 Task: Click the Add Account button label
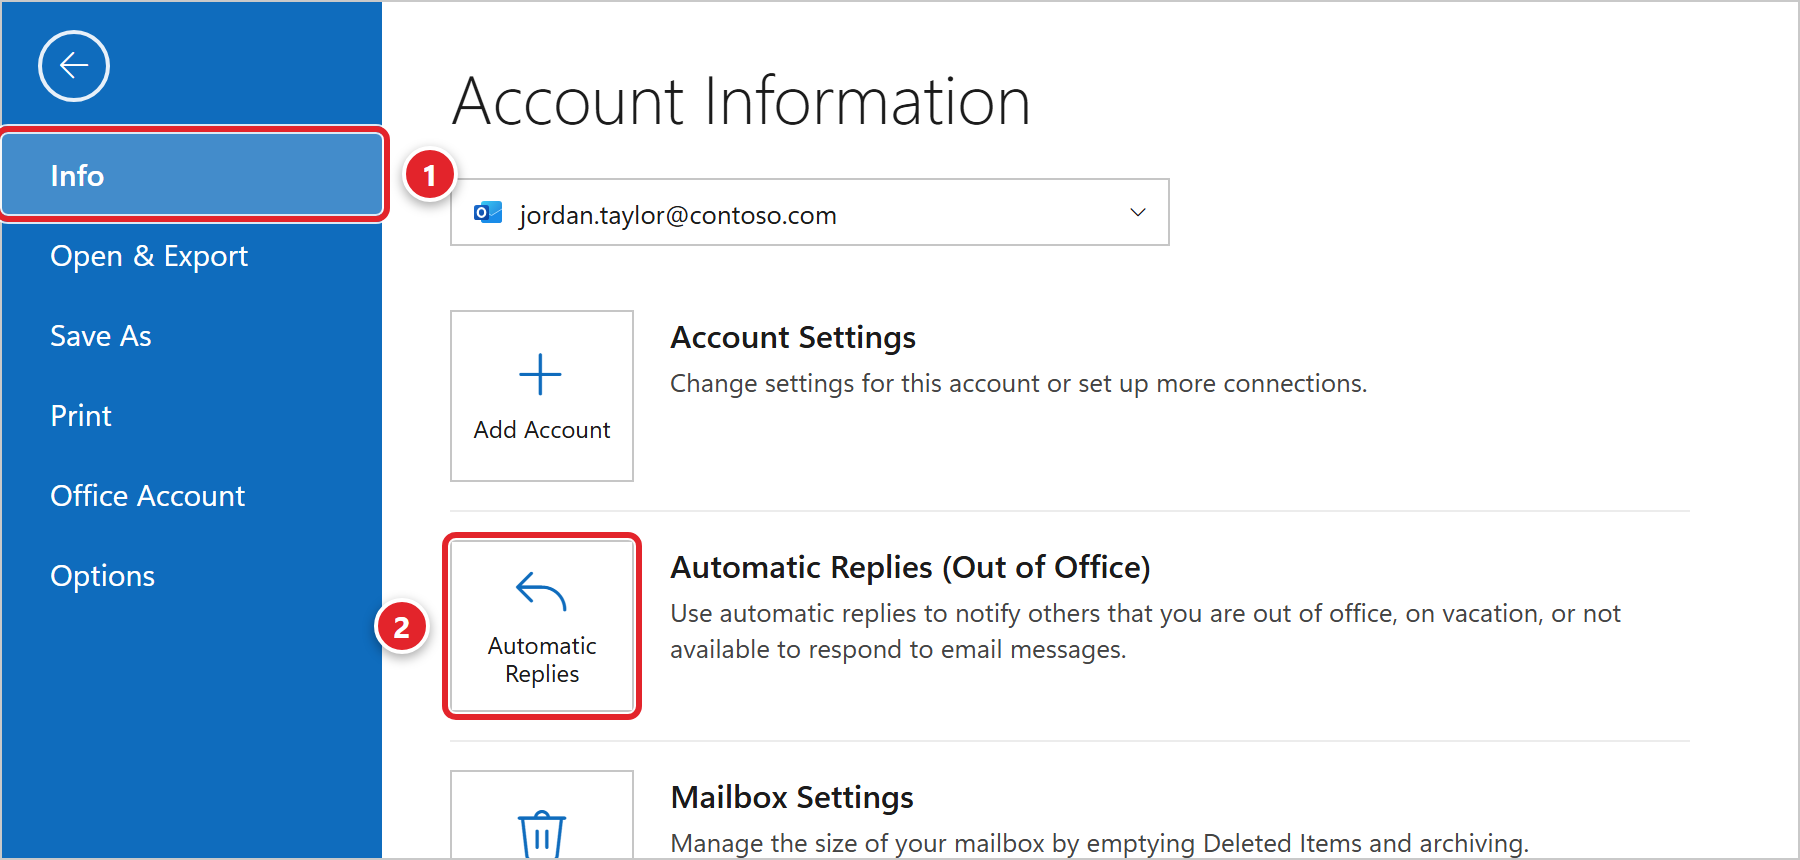542,430
